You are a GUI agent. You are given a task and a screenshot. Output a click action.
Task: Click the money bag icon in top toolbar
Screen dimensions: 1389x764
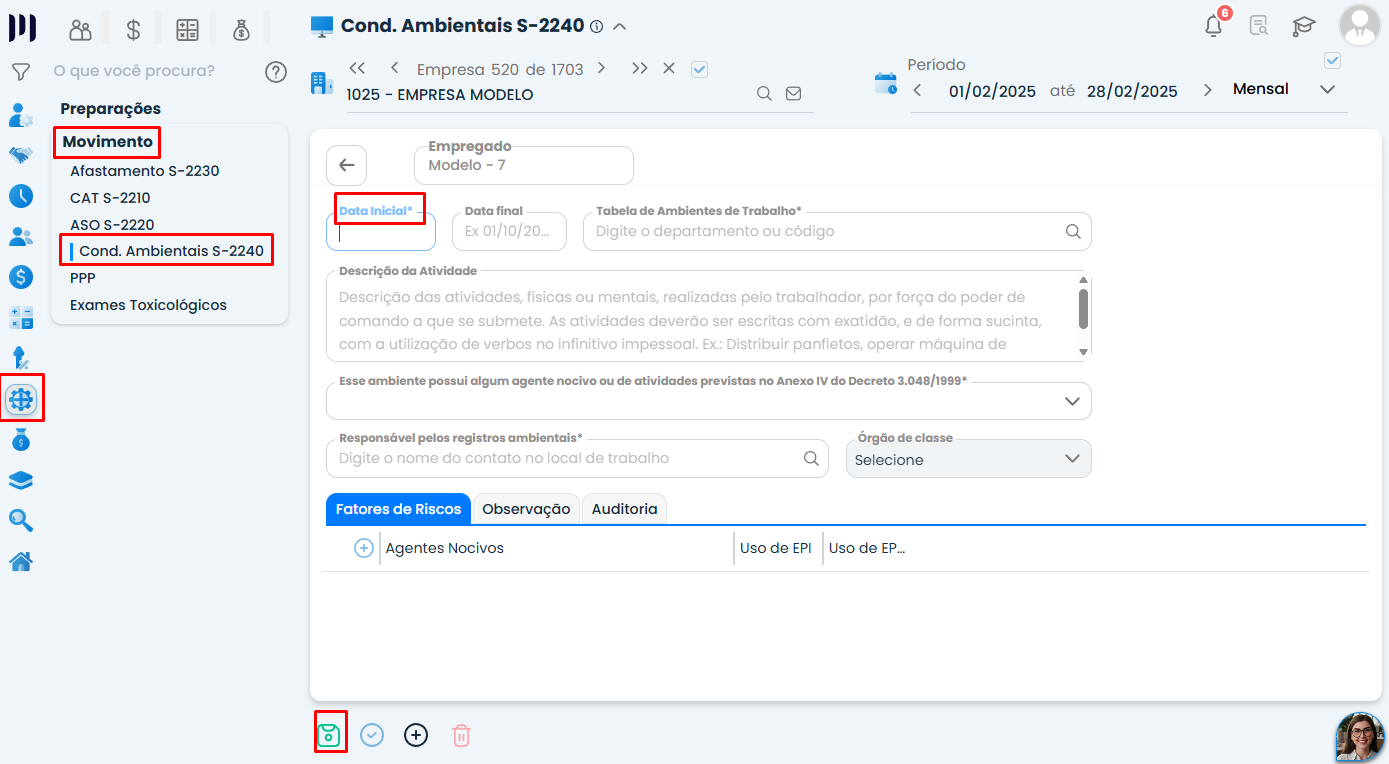(x=241, y=30)
